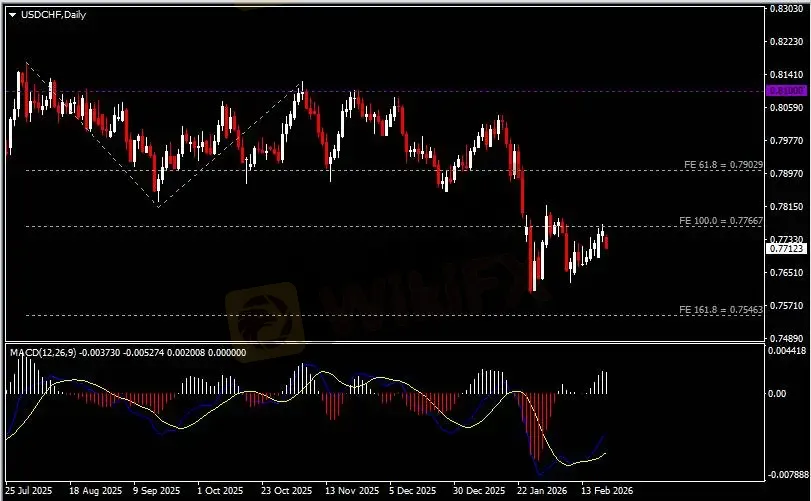Click the 0.78150 price on the scale
Screen dimensions: 811x501
click(x=788, y=207)
